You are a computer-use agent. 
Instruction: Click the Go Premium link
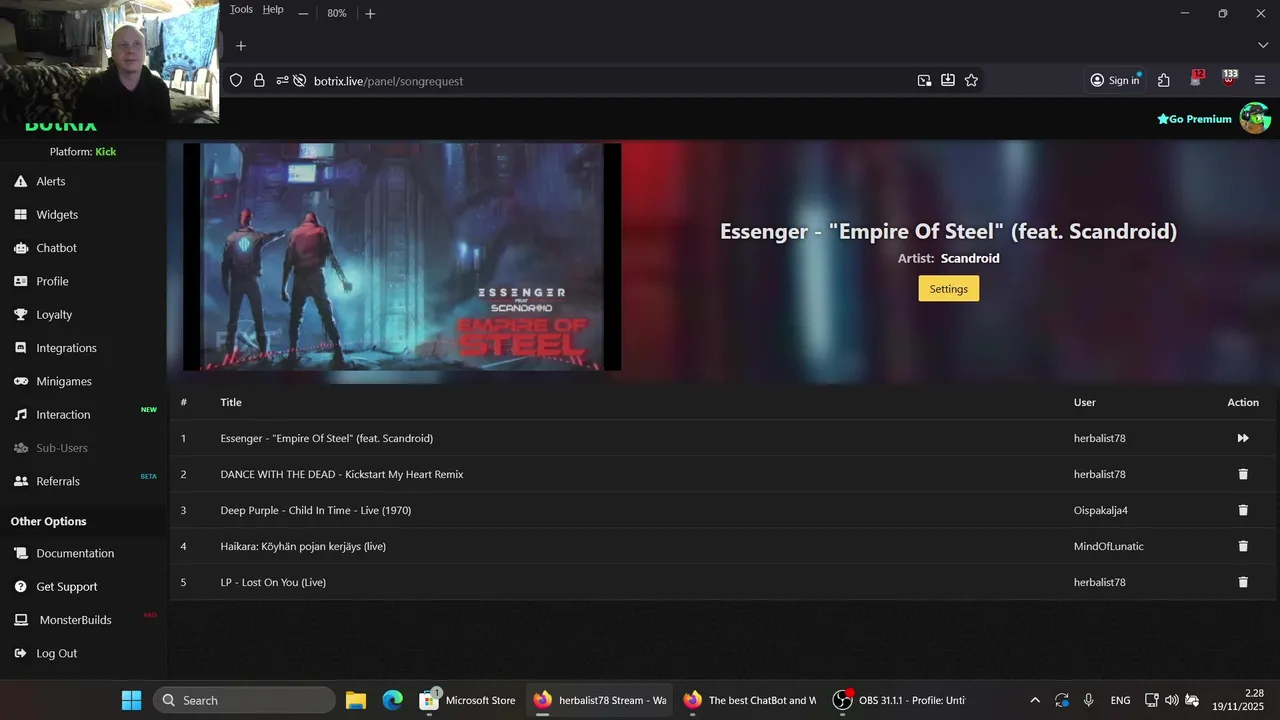tap(1194, 119)
